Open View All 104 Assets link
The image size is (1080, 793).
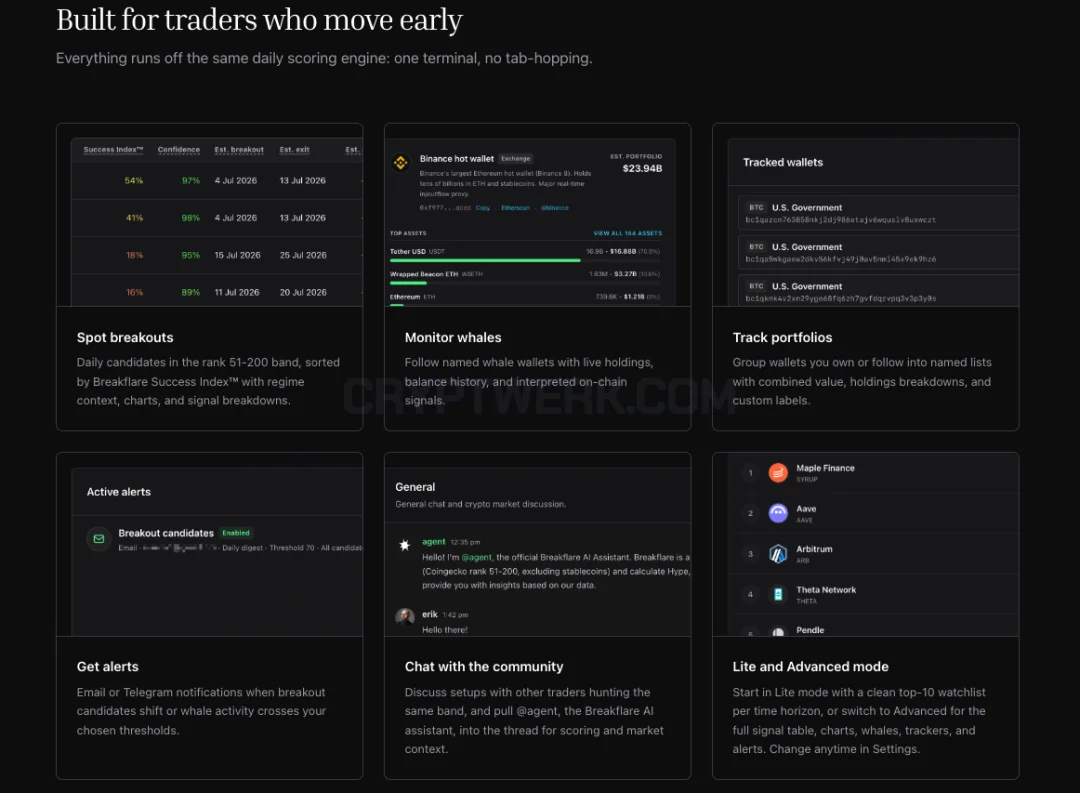[627, 233]
